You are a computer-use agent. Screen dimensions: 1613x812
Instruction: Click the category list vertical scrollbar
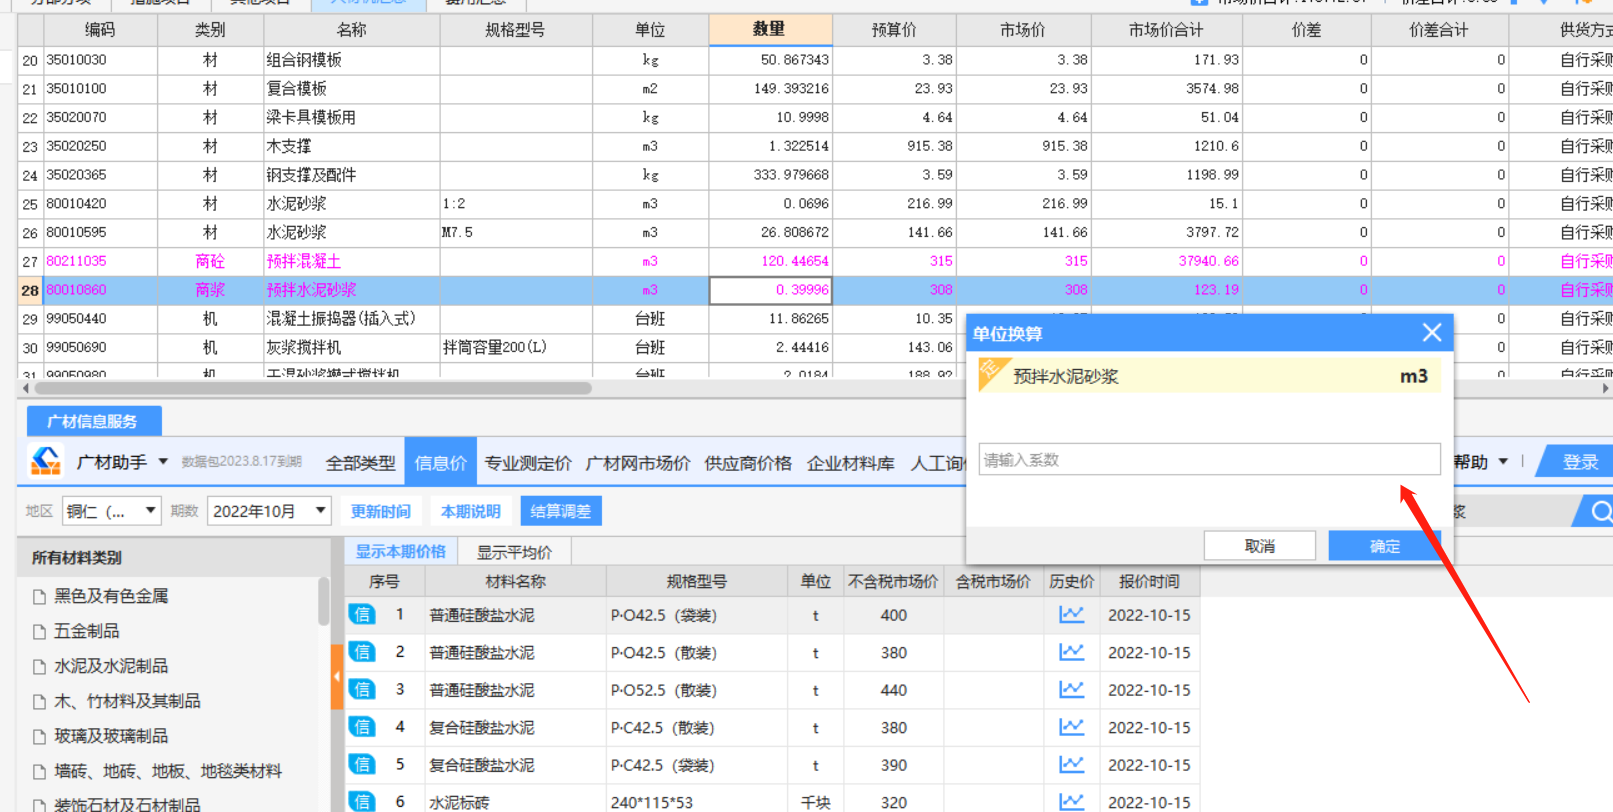(x=323, y=600)
